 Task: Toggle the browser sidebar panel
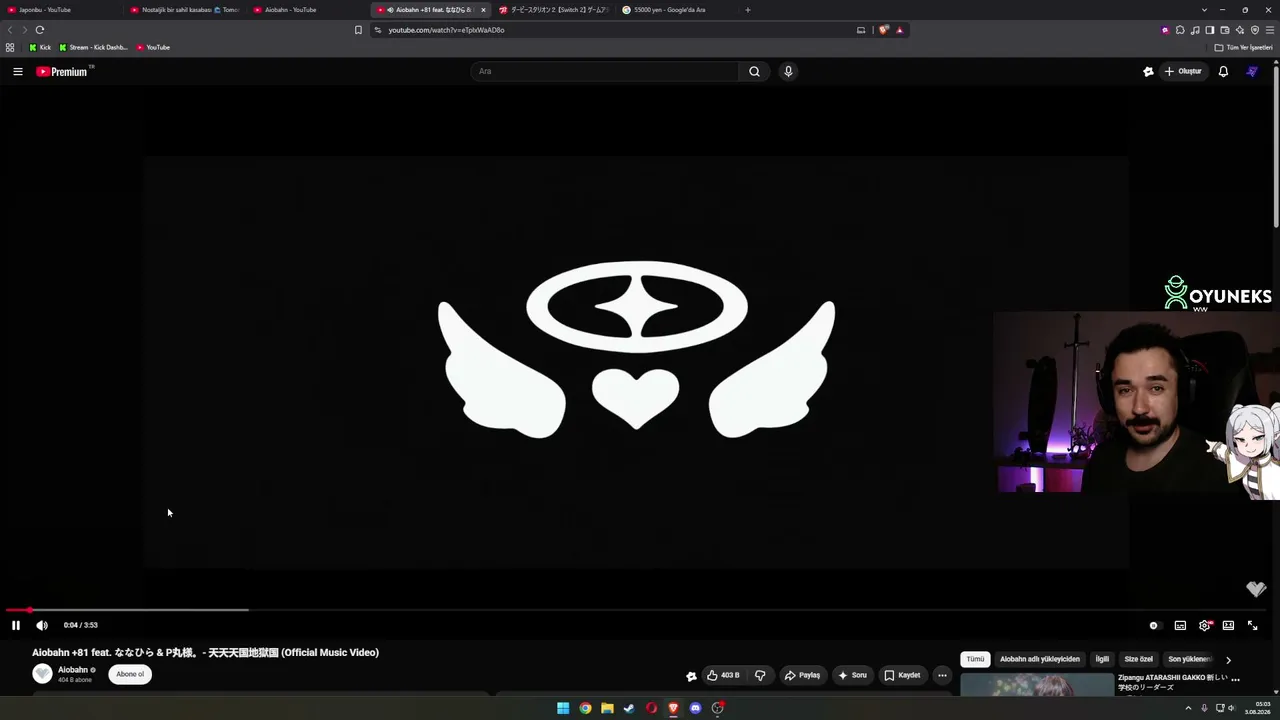click(1210, 30)
